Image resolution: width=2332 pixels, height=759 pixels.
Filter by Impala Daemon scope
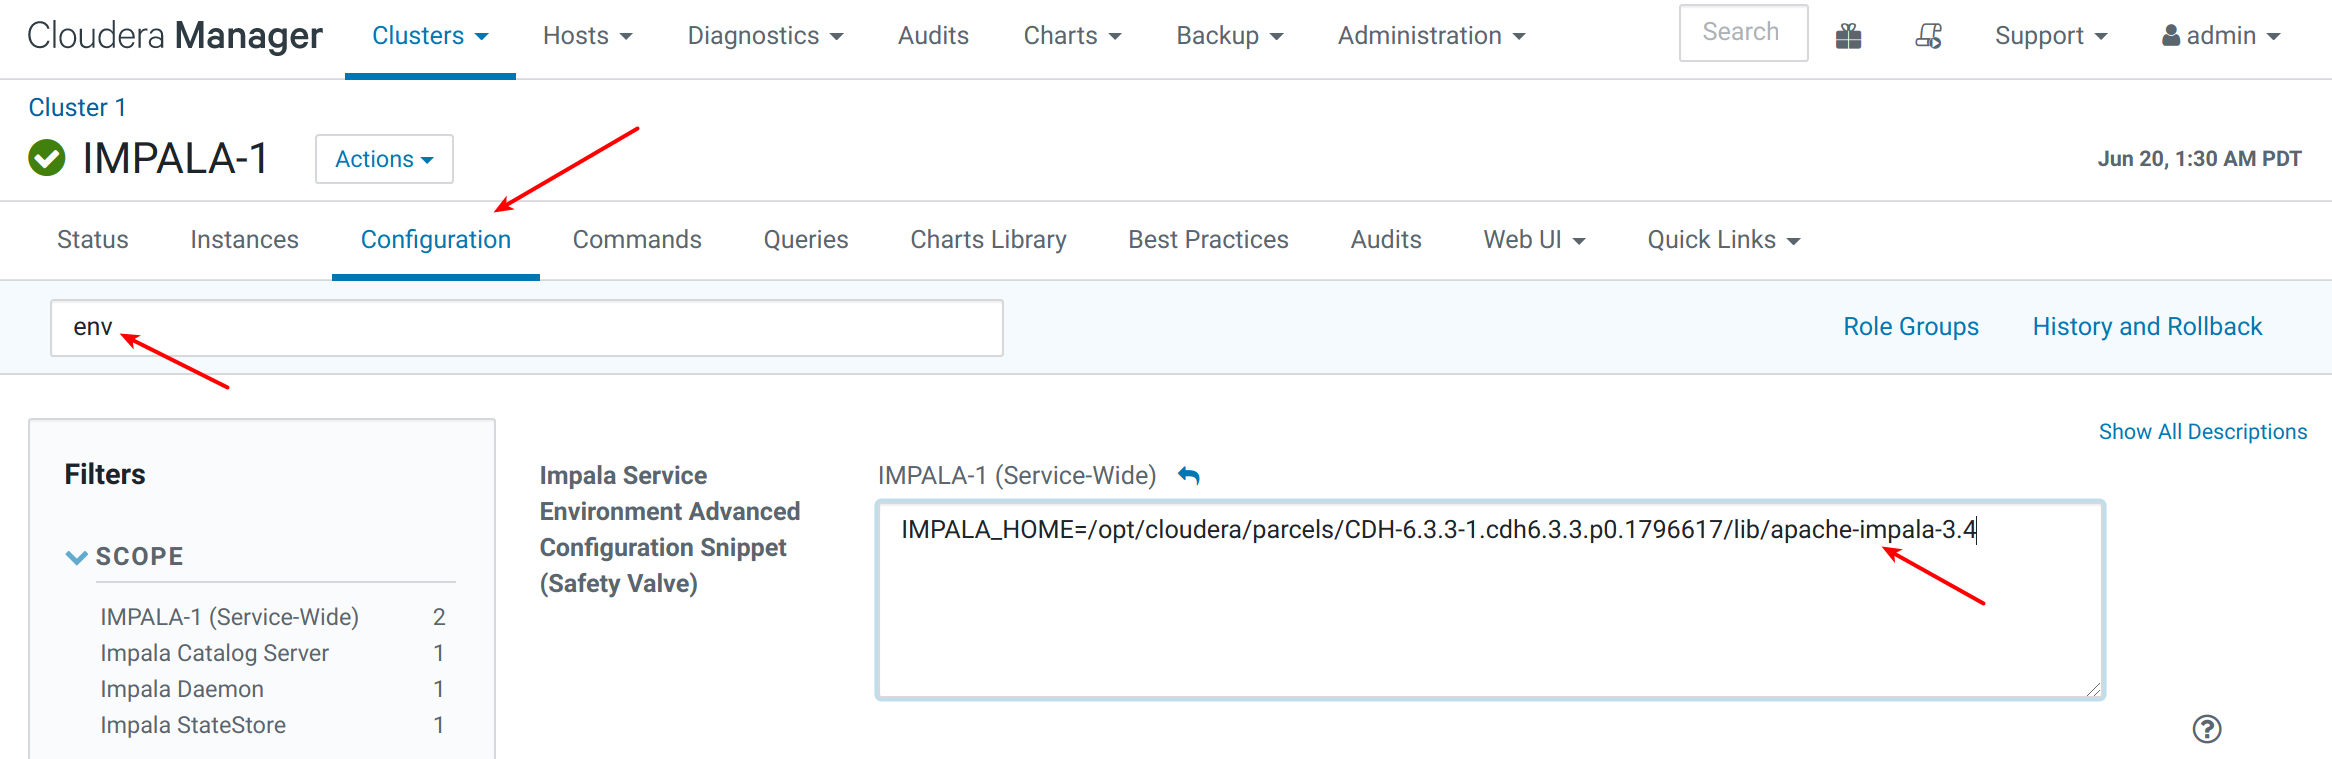click(x=182, y=689)
